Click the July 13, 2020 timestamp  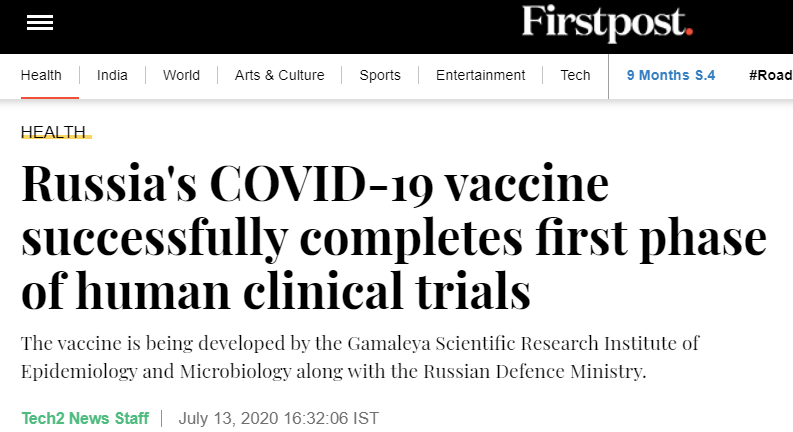tap(279, 418)
